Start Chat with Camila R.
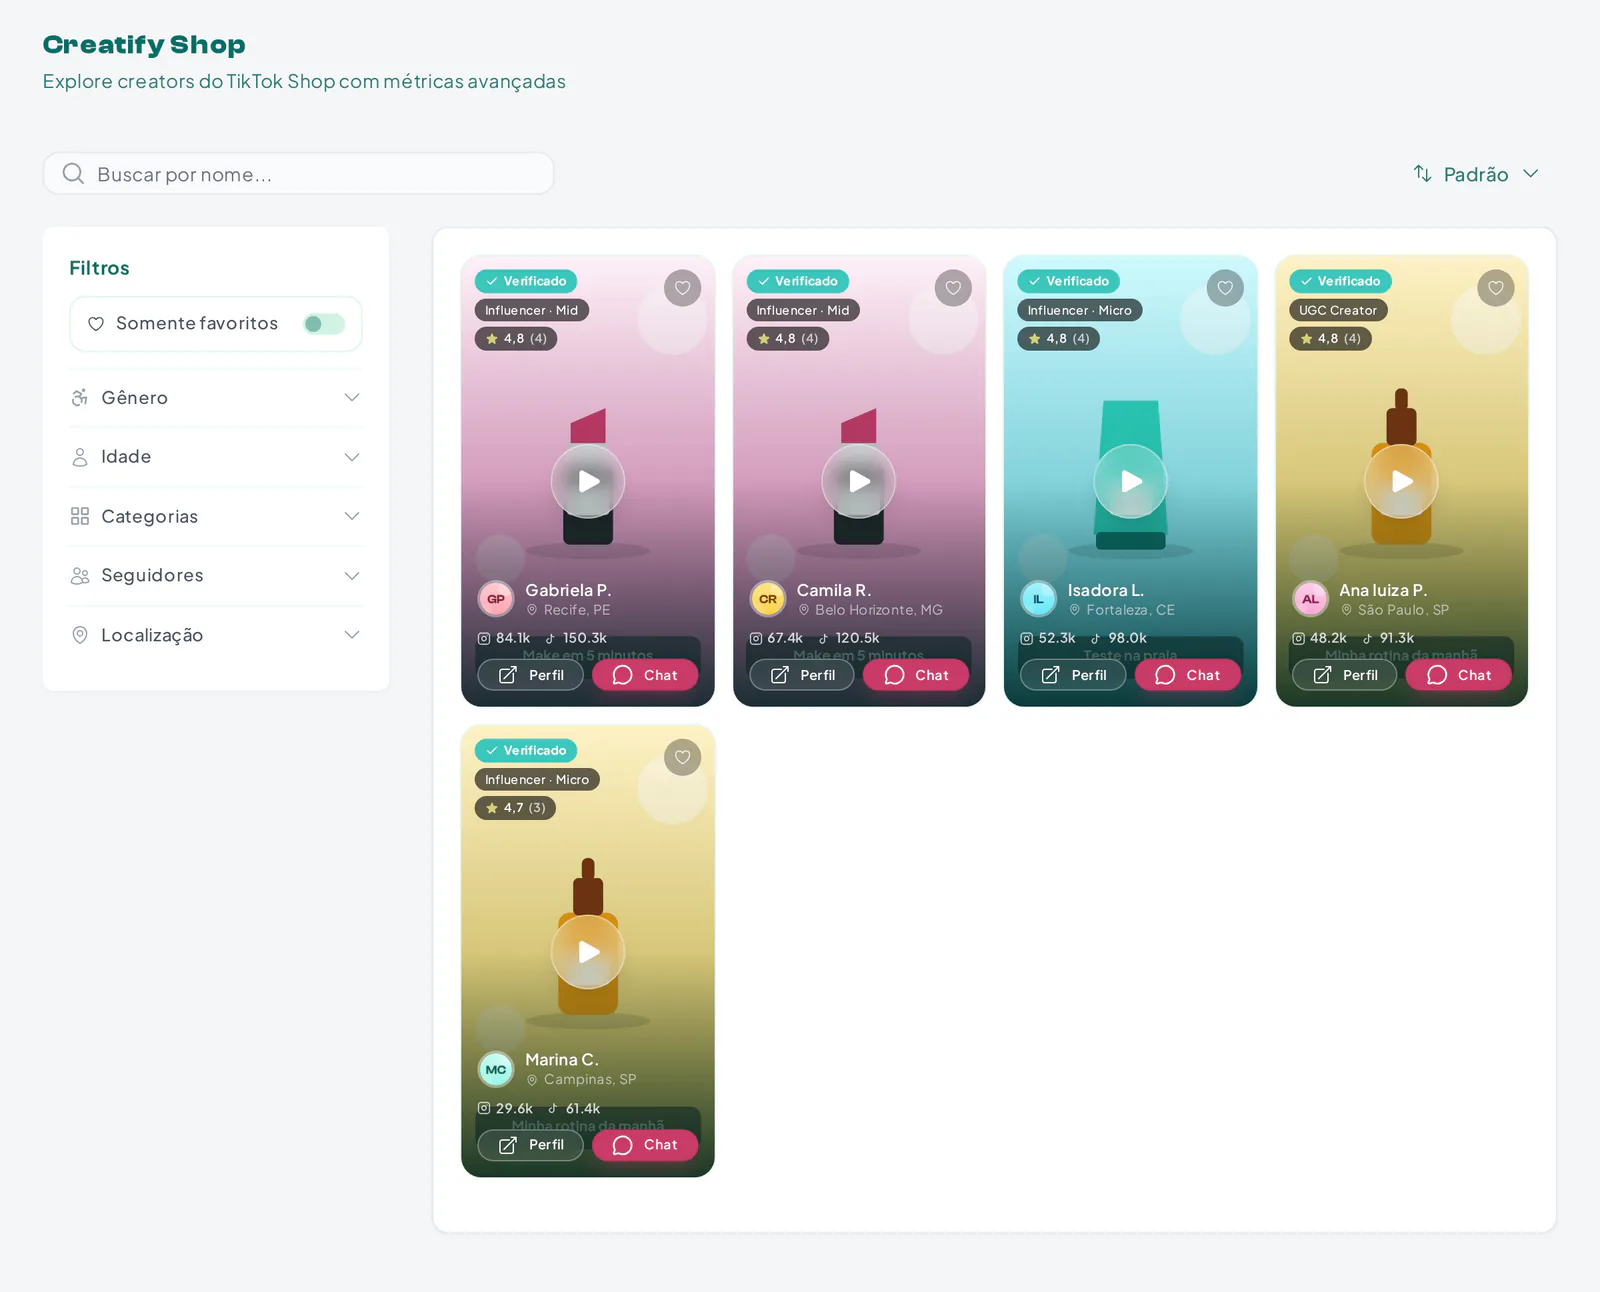The width and height of the screenshot is (1600, 1292). click(x=916, y=675)
